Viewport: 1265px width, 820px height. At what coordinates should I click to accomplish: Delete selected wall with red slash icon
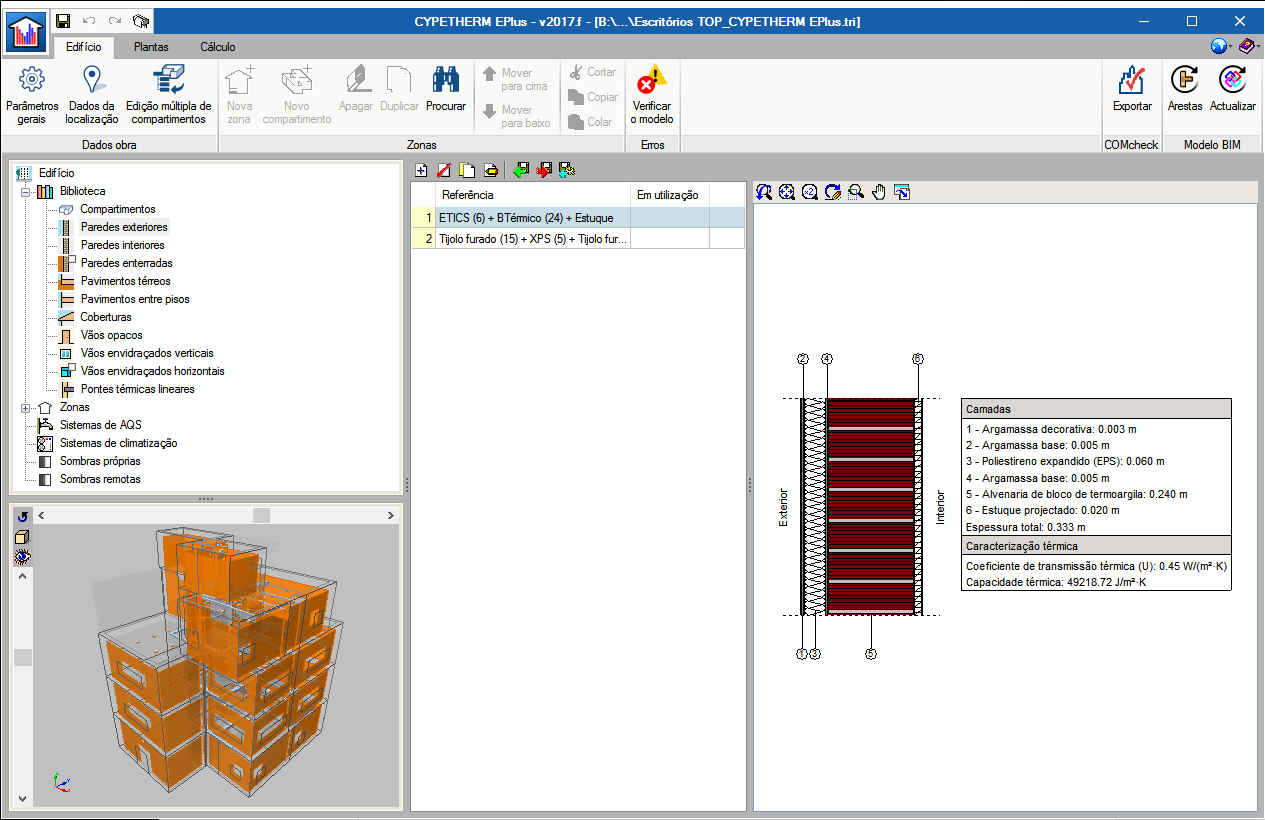[444, 170]
